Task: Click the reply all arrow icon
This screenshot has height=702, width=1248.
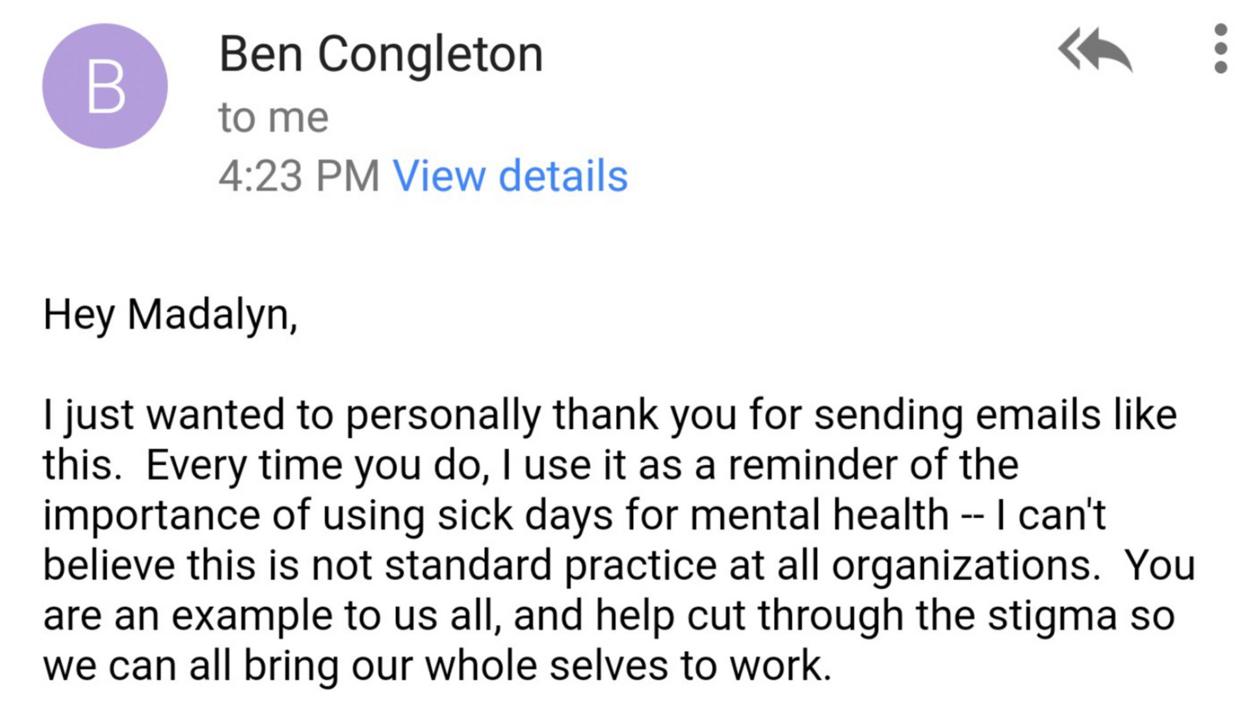Action: tap(1095, 51)
